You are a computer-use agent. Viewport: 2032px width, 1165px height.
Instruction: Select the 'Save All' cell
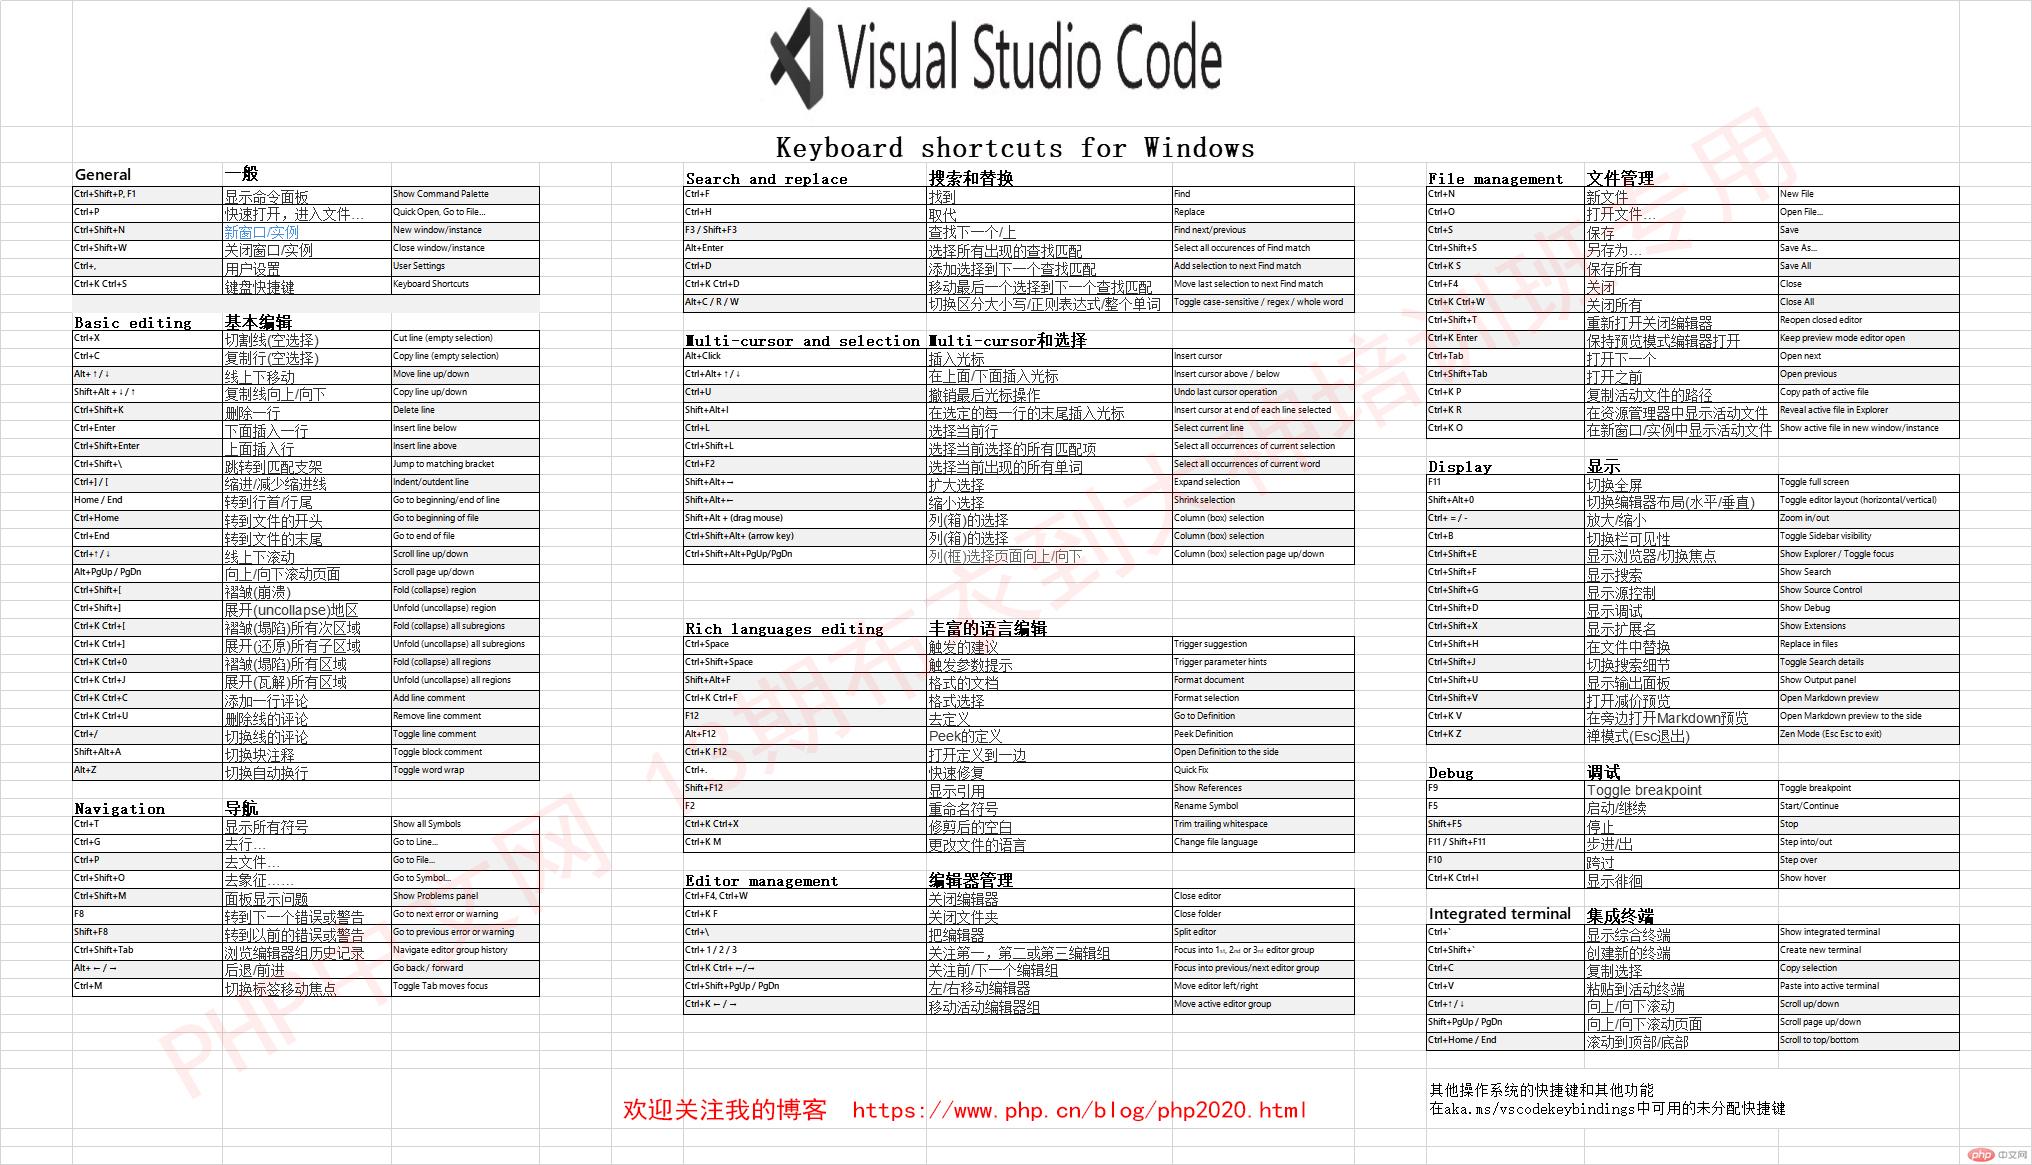tap(1868, 267)
